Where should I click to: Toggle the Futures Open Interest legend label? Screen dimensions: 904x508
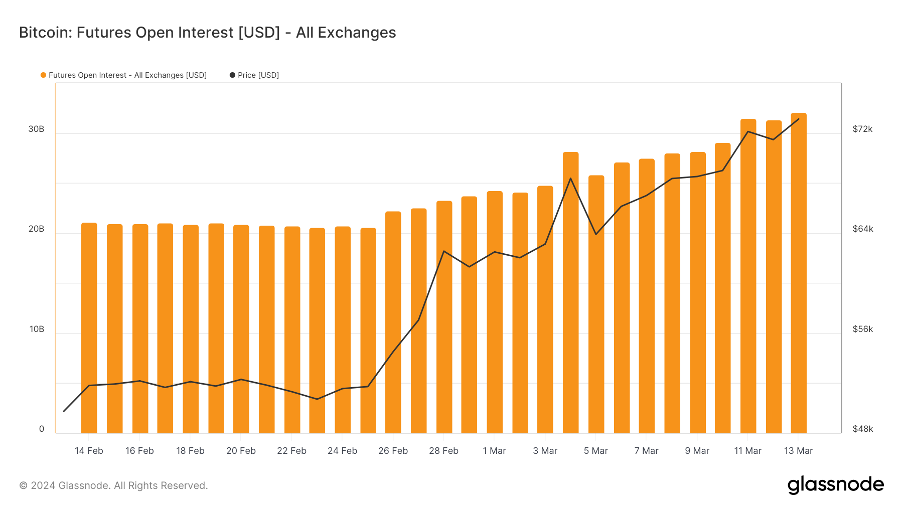128,75
